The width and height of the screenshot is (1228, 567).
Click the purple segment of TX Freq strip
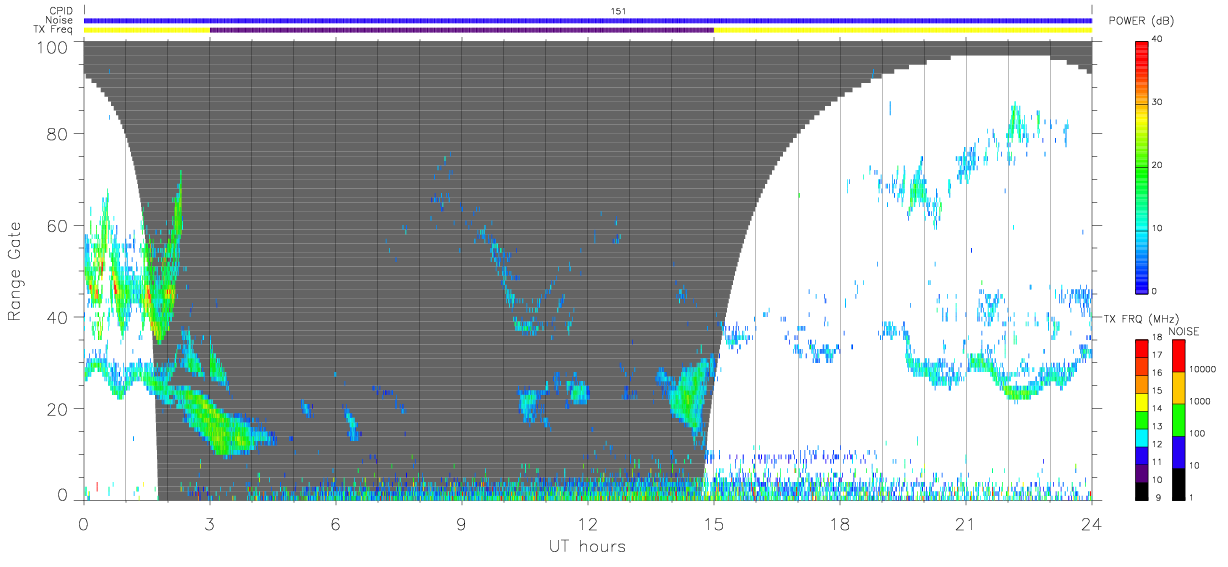tap(462, 30)
